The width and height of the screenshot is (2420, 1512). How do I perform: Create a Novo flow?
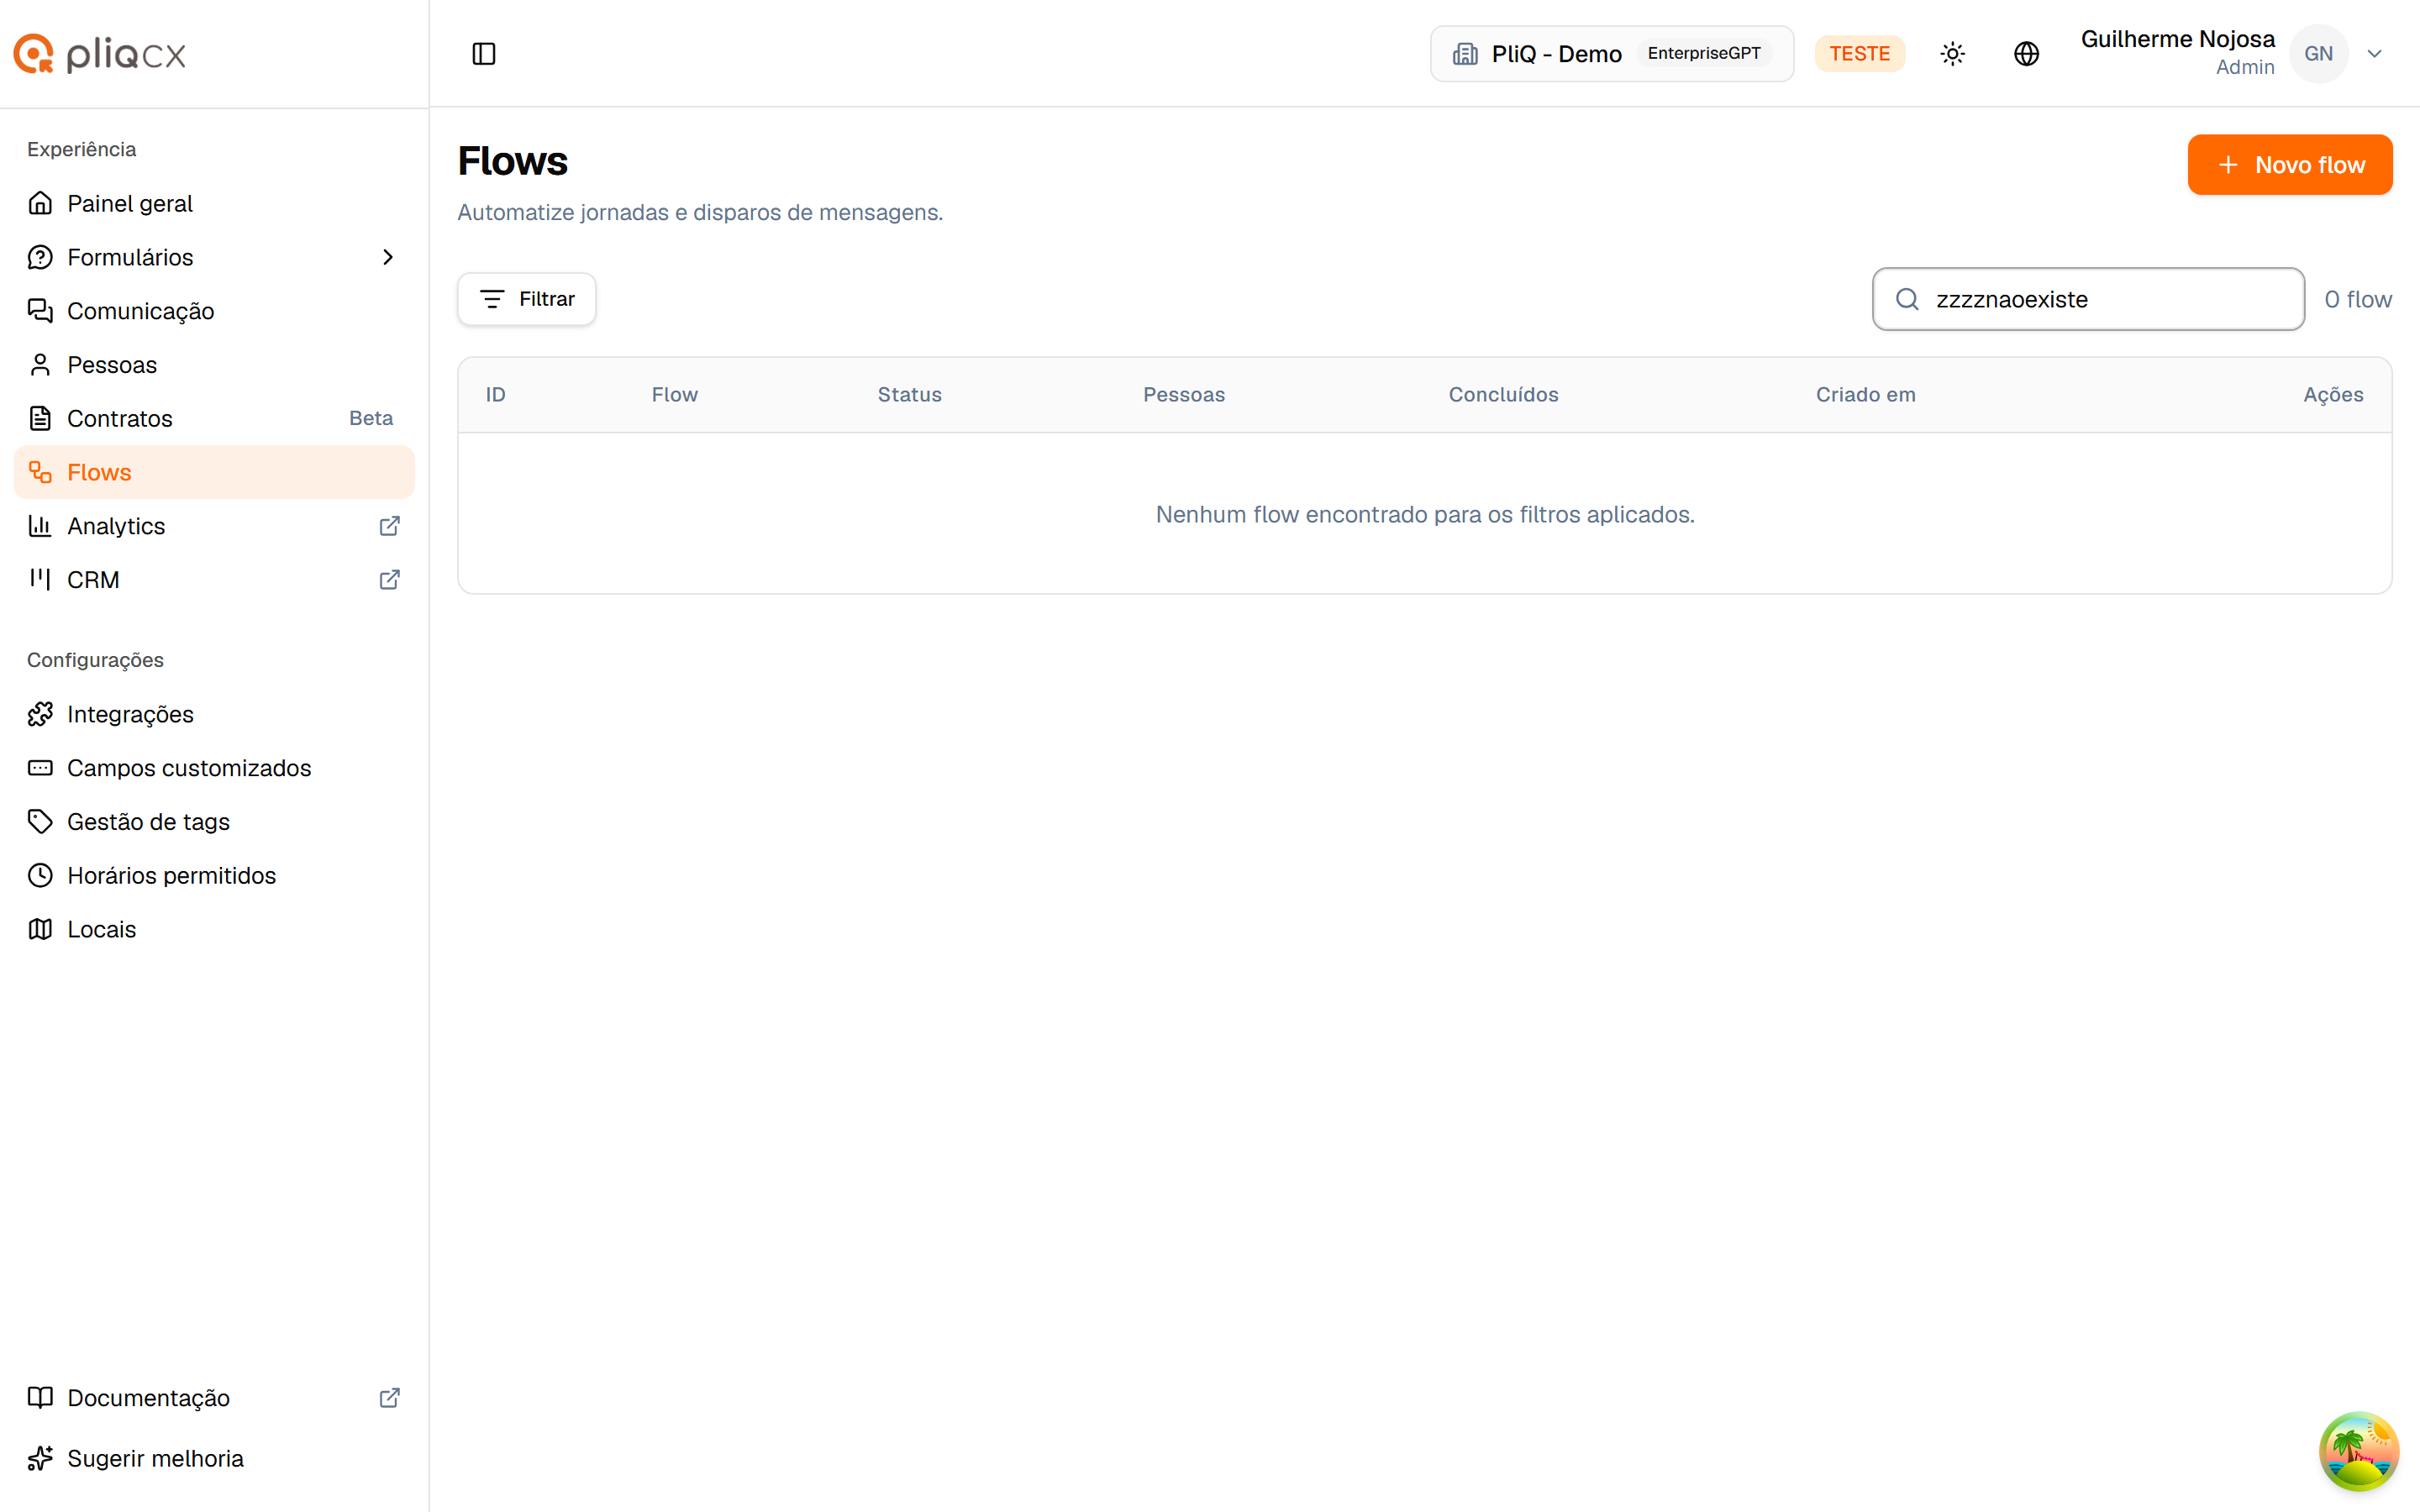[x=2290, y=165]
